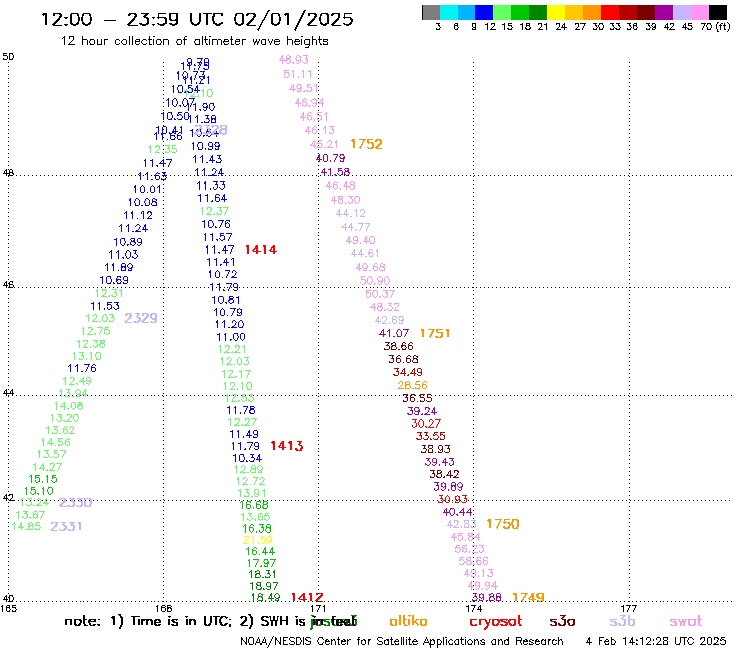This screenshot has width=740, height=650.
Task: Click the red time label 1413
Action: click(286, 446)
